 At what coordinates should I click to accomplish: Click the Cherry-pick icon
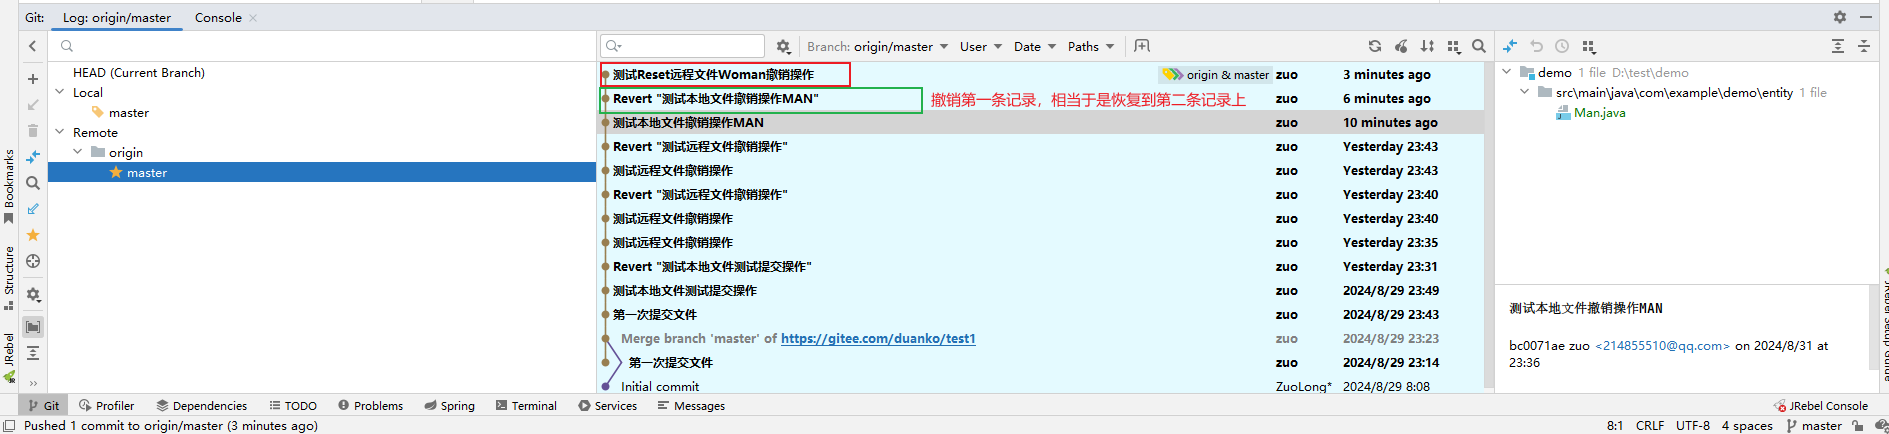(x=1401, y=46)
